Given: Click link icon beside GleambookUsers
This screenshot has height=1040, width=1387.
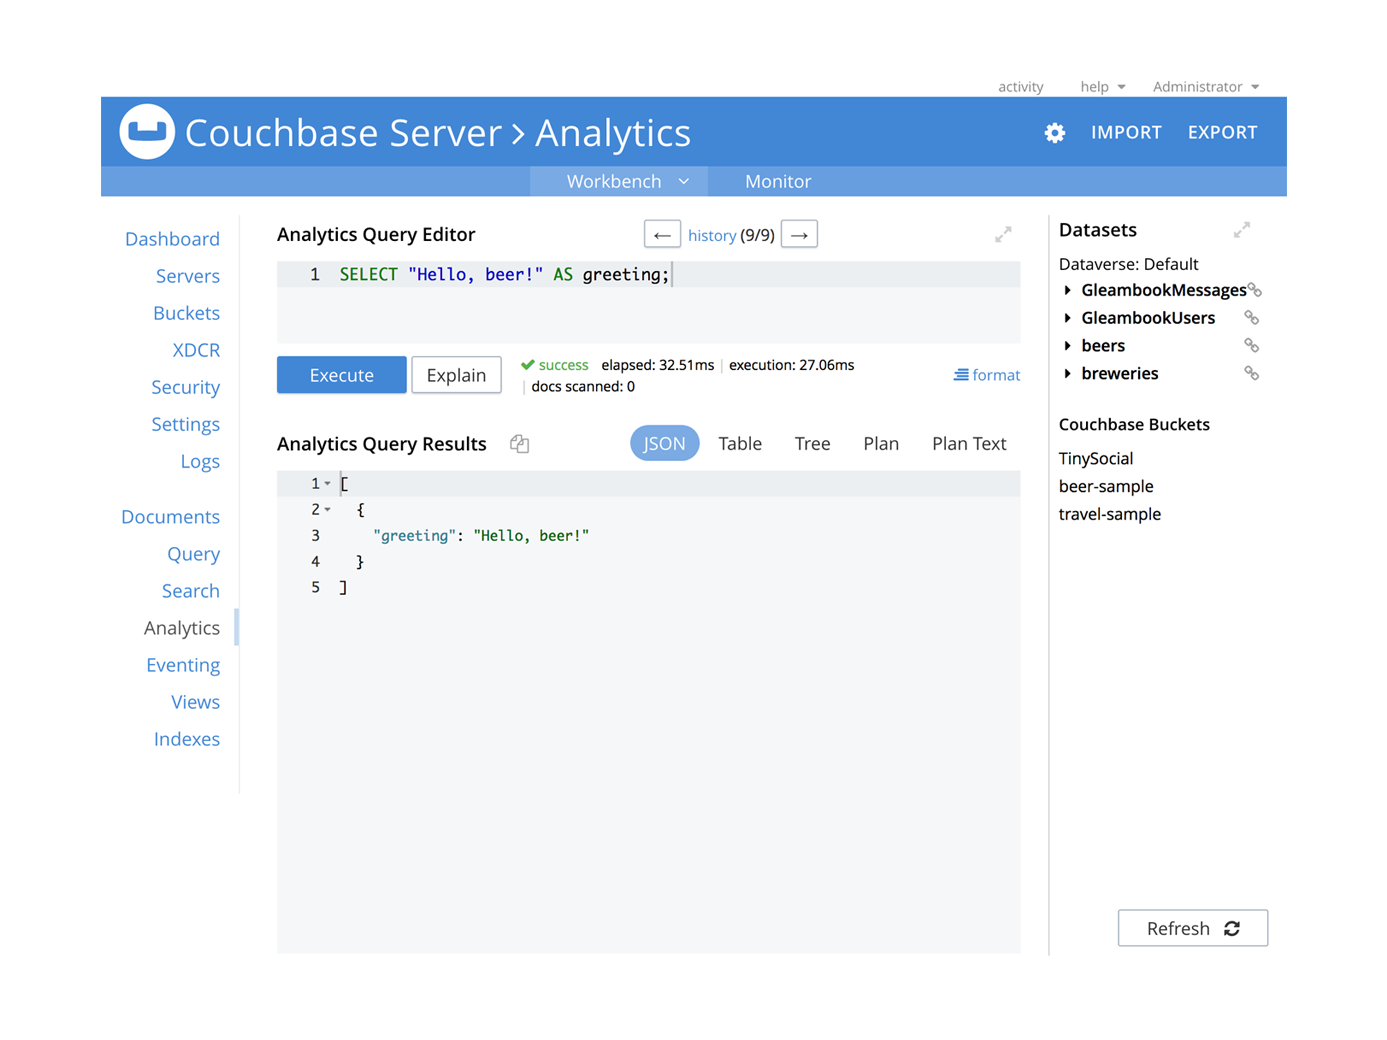Looking at the screenshot, I should click(1251, 318).
